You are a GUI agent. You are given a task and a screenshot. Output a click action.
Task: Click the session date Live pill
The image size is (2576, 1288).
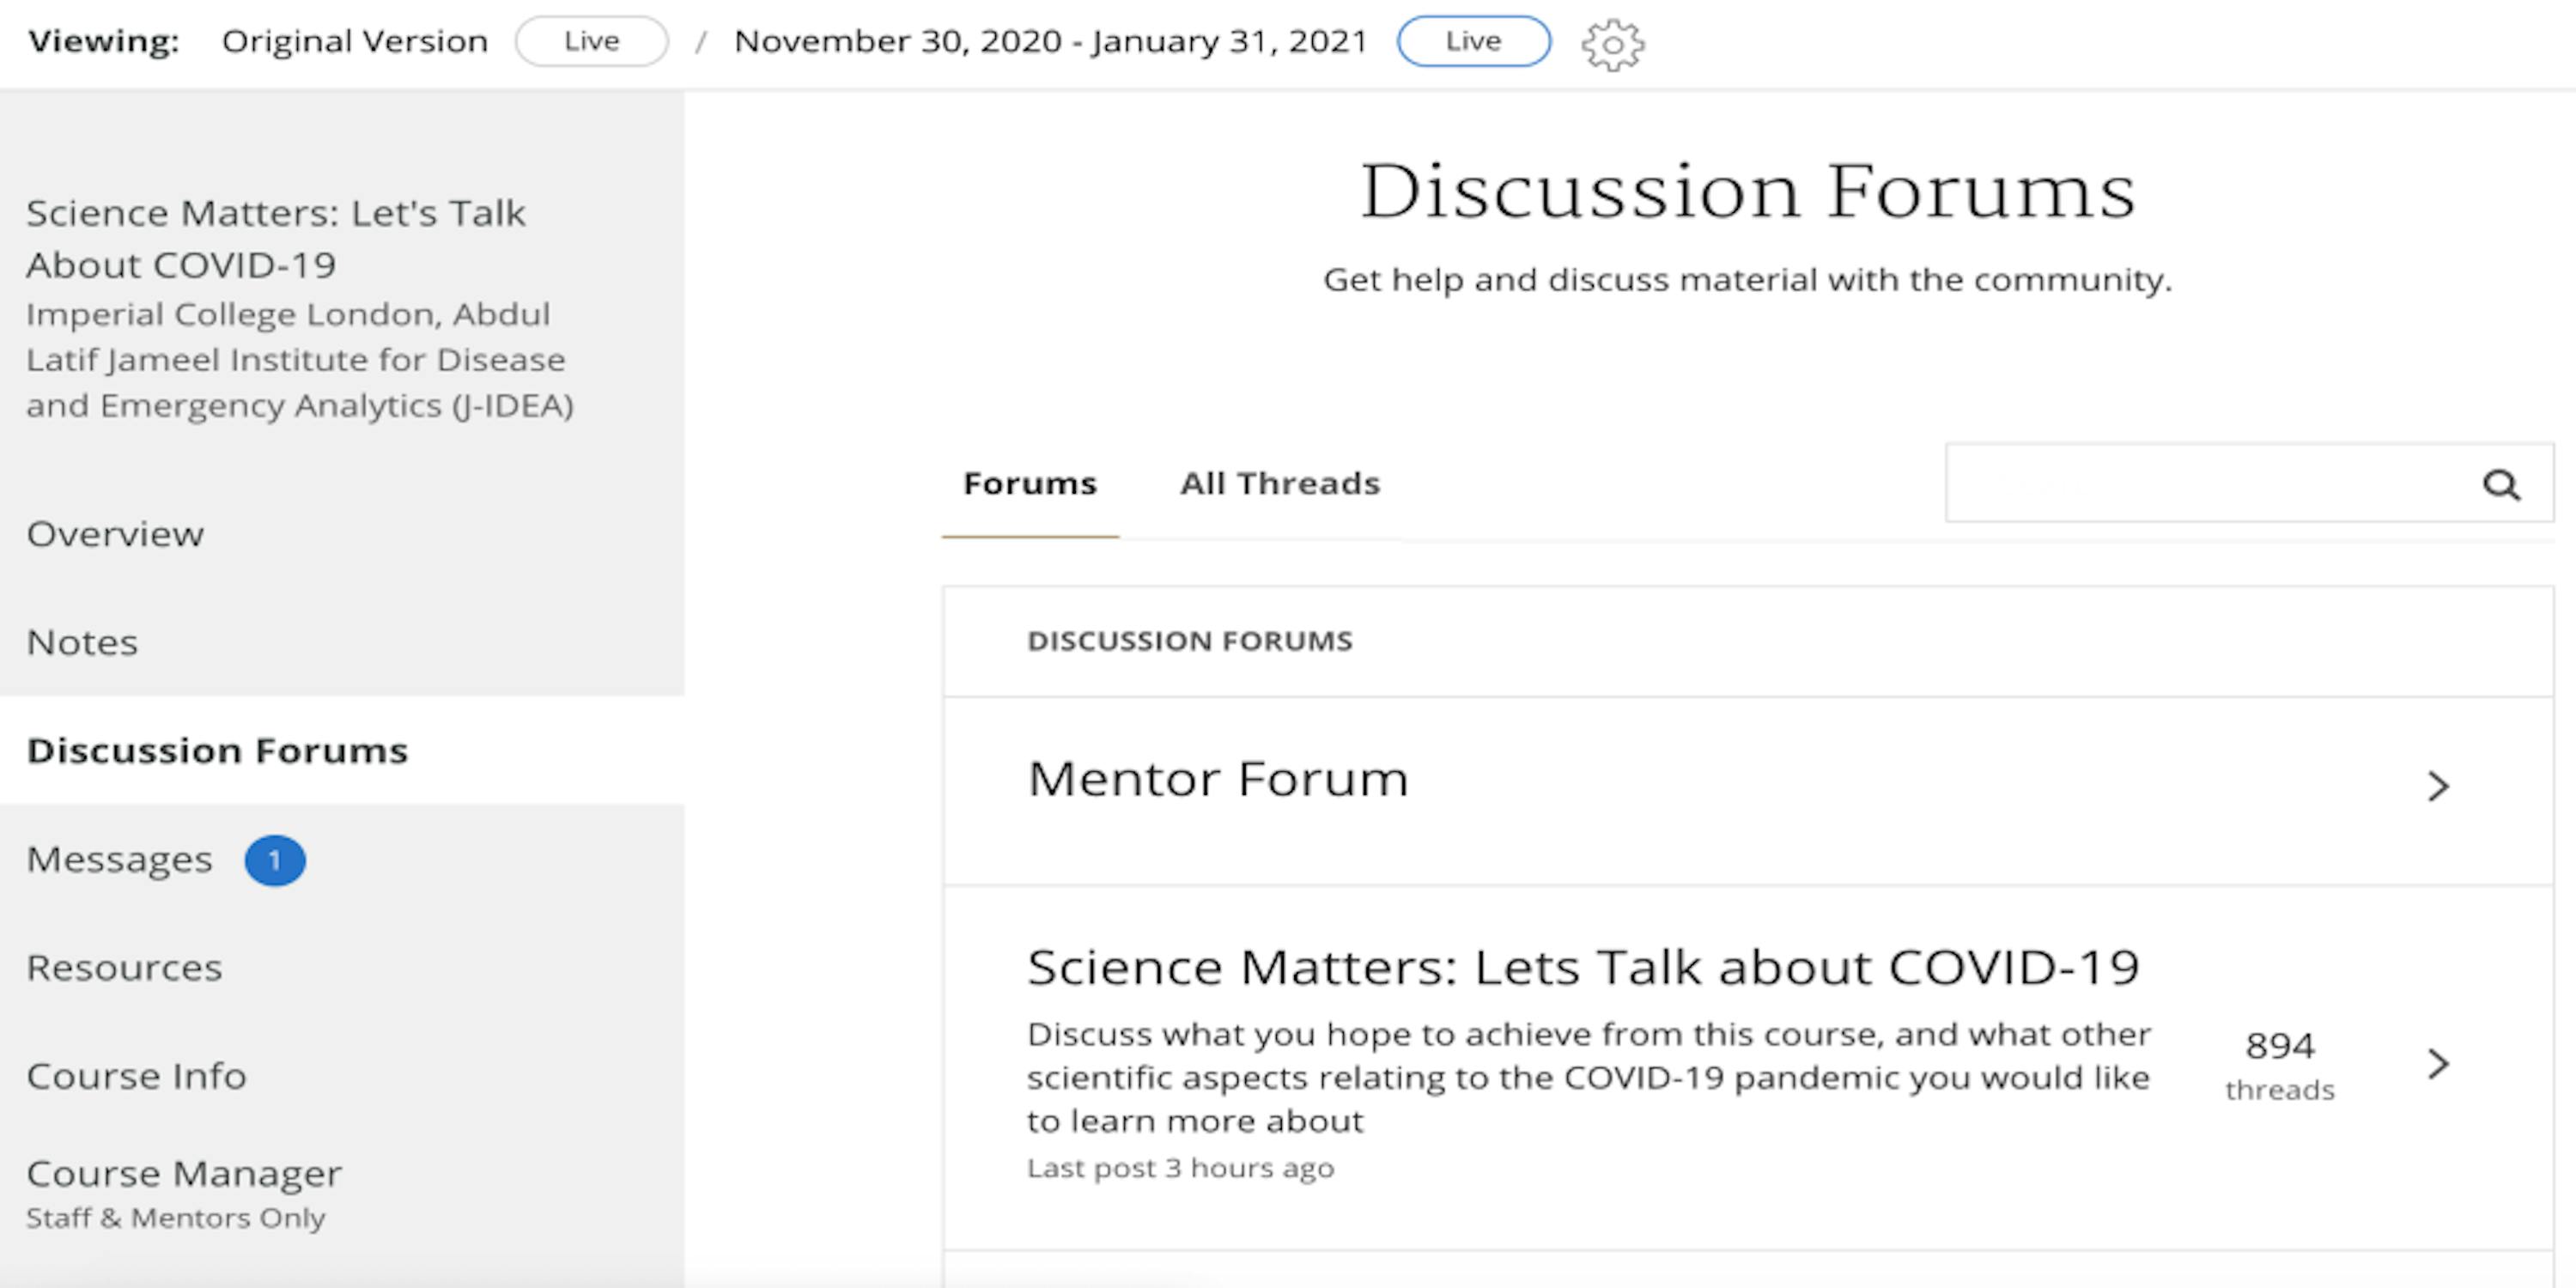1474,41
